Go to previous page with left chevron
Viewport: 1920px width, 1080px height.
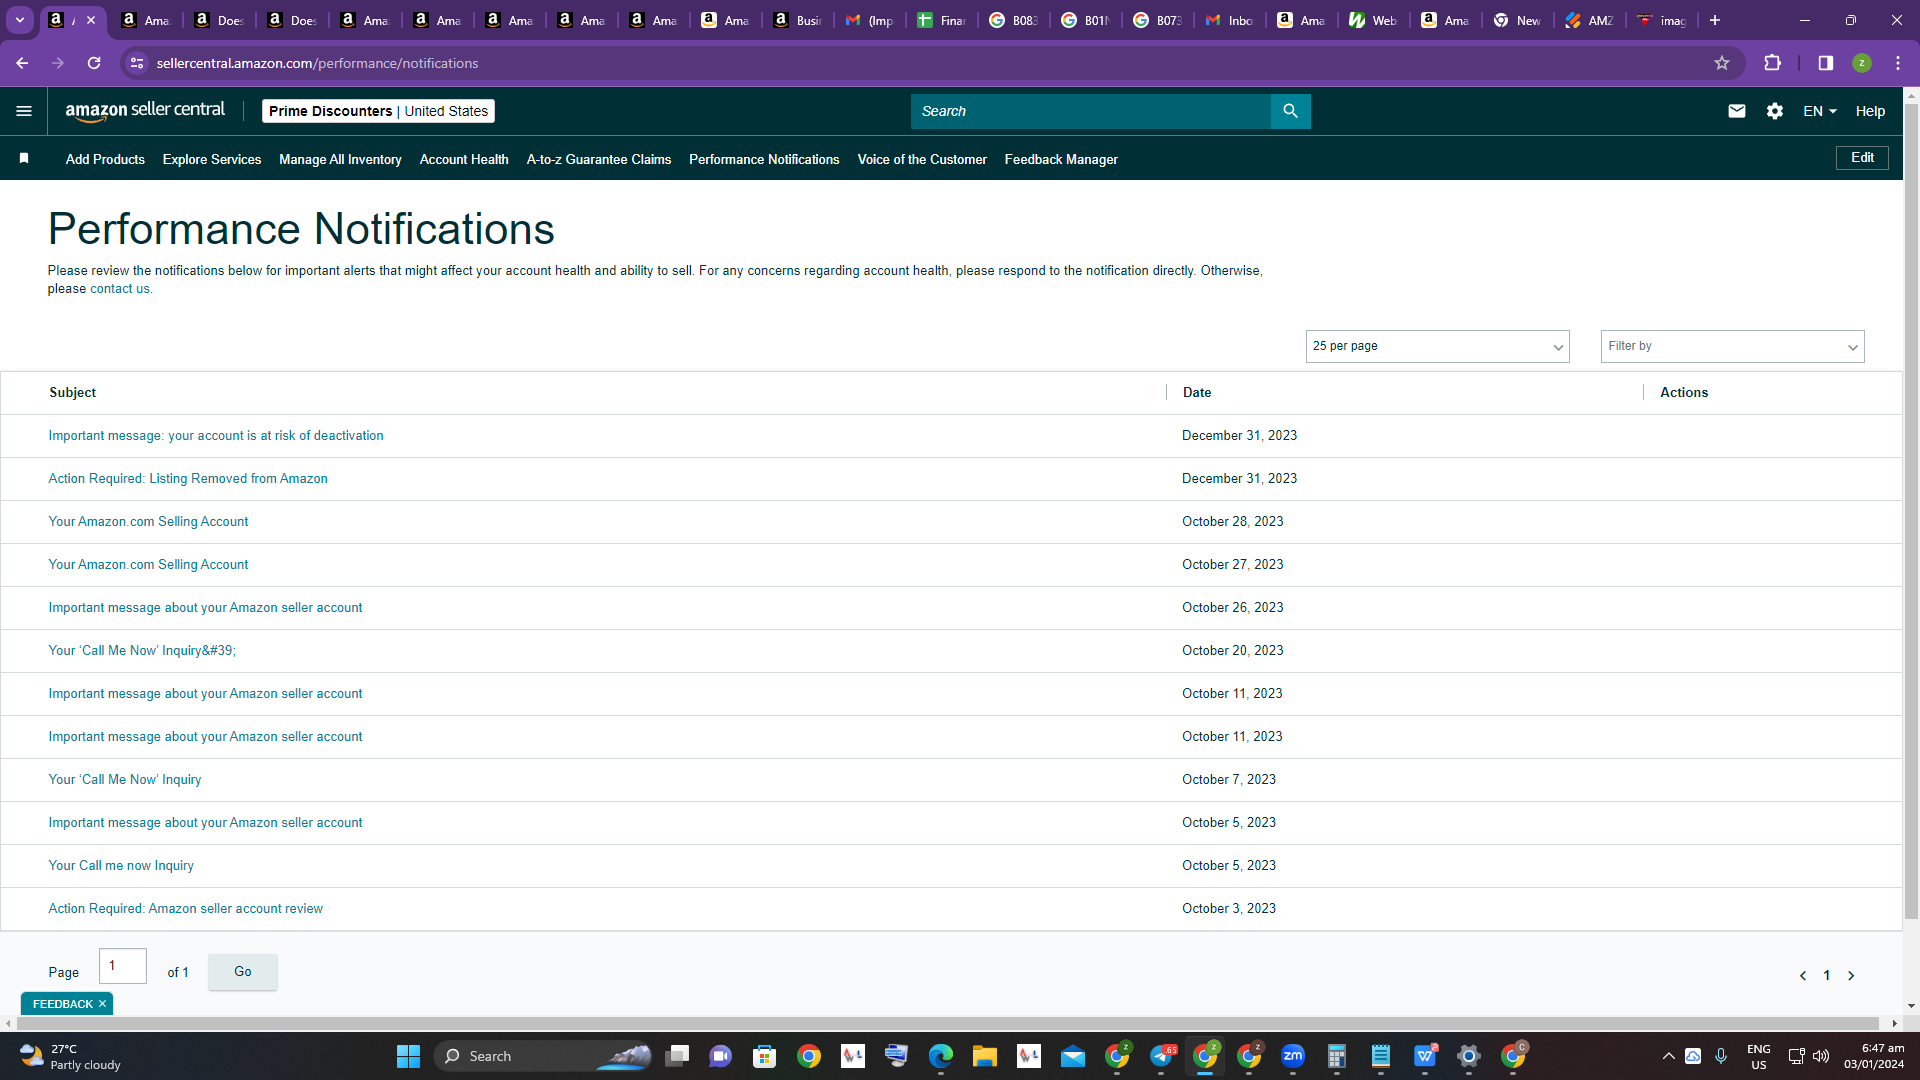[x=1803, y=976]
